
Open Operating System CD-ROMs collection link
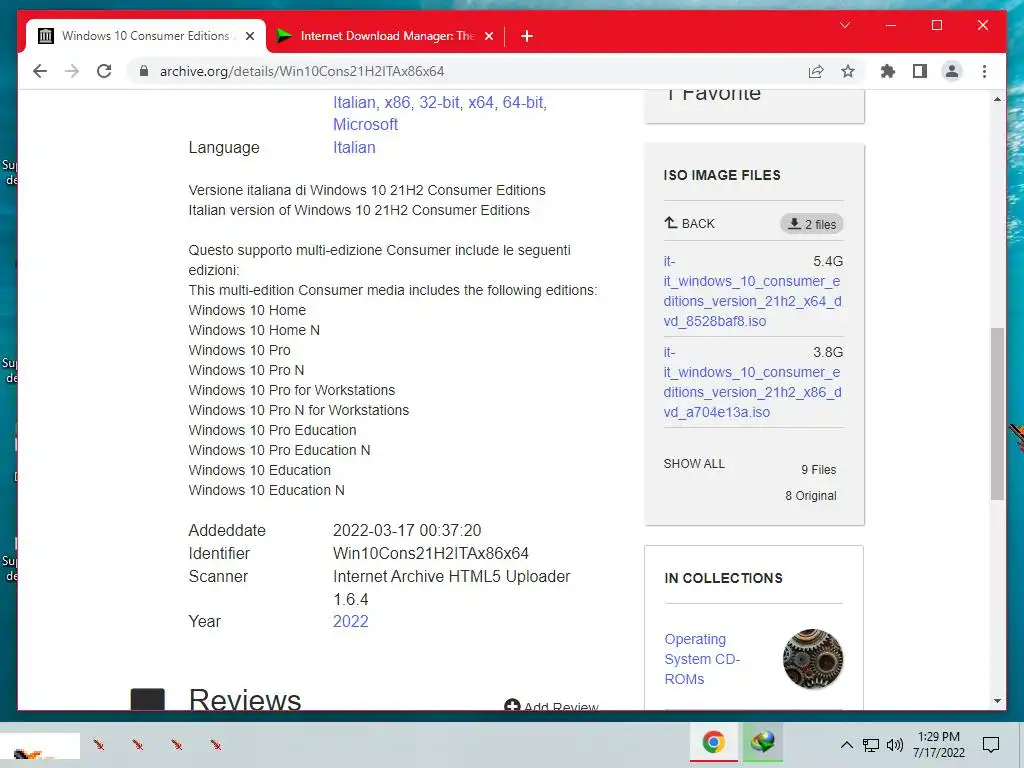click(x=702, y=659)
